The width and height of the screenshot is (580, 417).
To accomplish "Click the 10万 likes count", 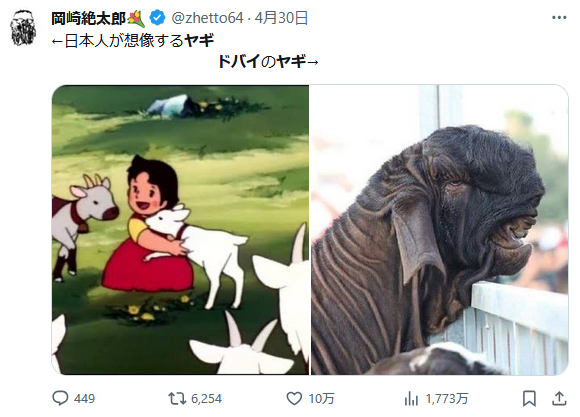I will click(321, 398).
